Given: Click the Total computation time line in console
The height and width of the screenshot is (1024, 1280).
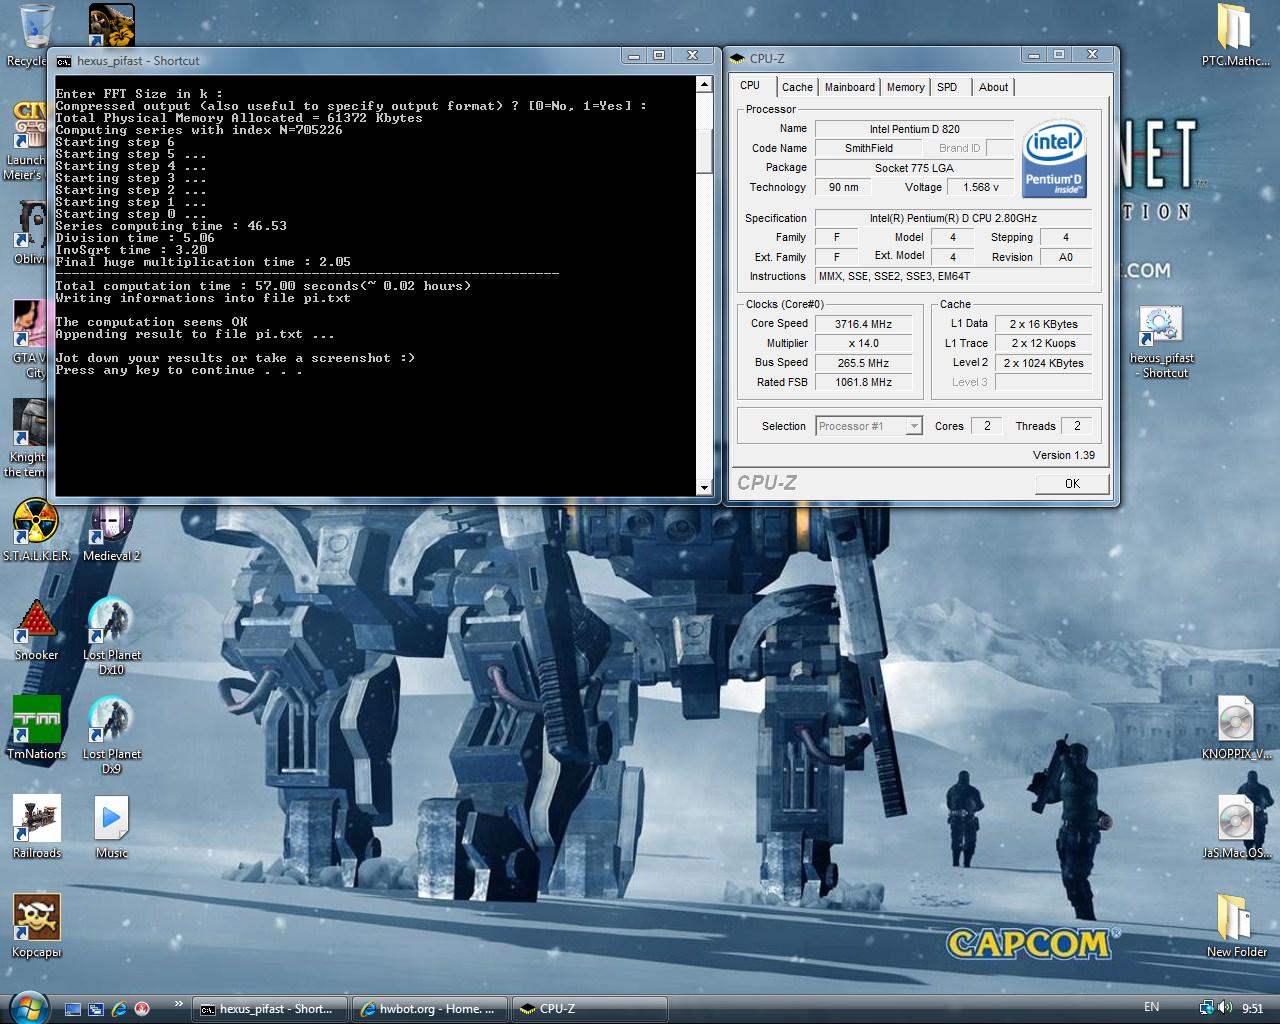Looking at the screenshot, I should pyautogui.click(x=263, y=286).
